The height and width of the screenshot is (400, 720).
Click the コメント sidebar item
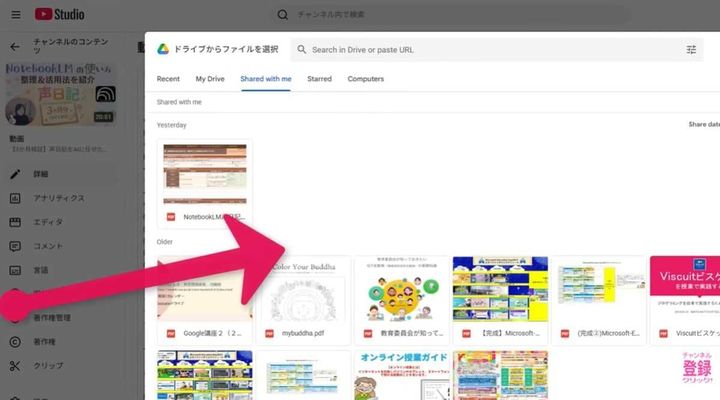(x=48, y=246)
